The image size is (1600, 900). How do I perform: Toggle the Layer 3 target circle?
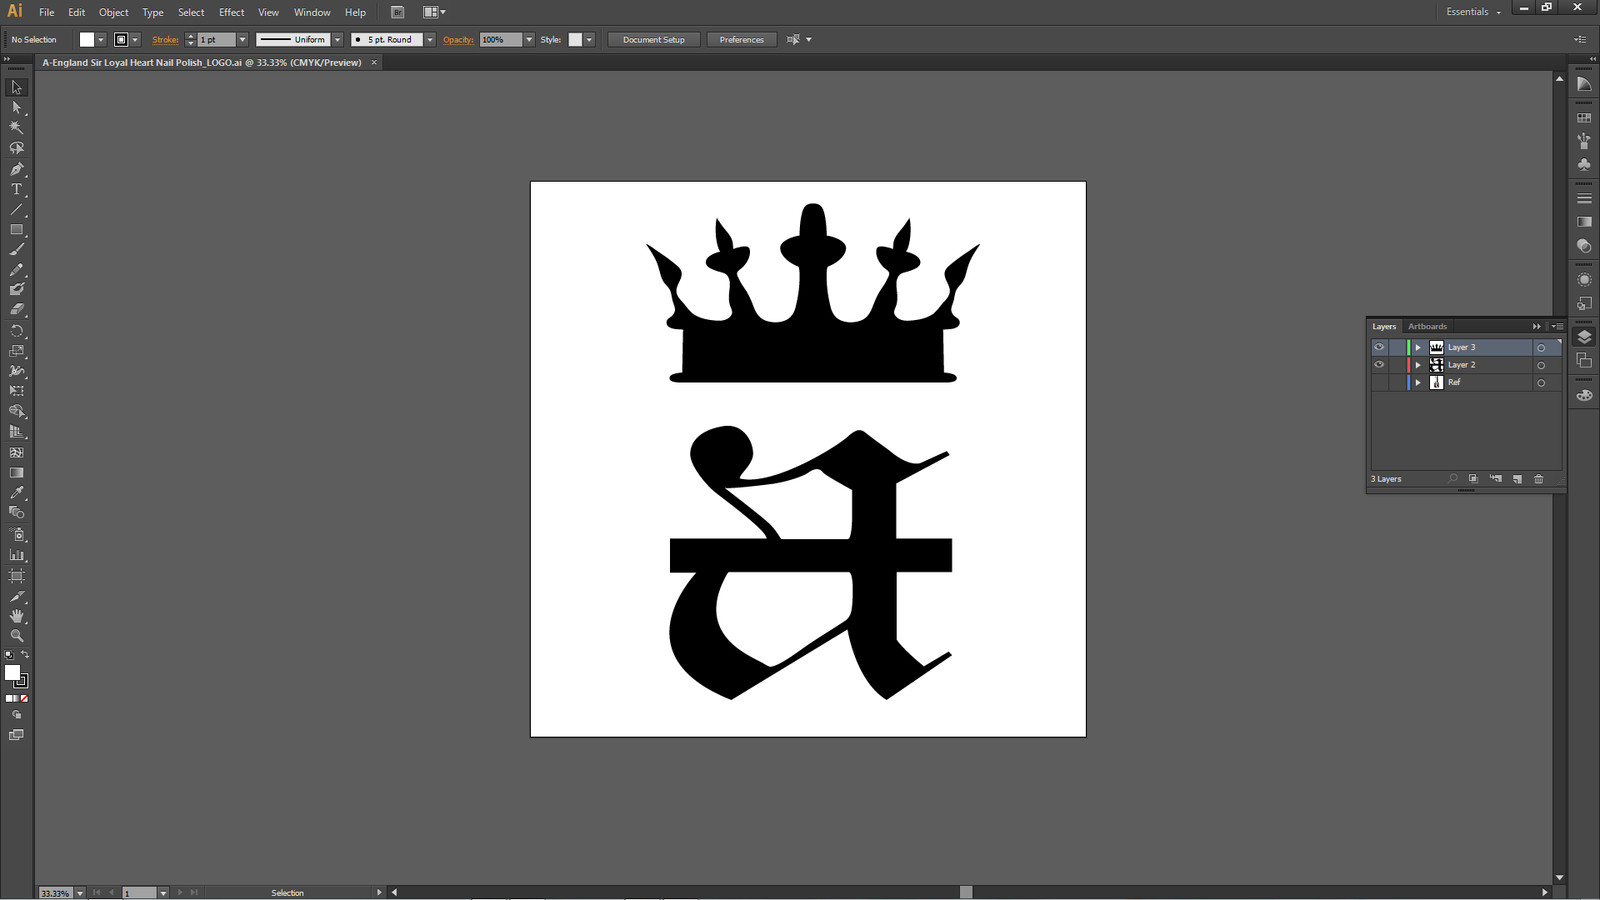[x=1541, y=348]
